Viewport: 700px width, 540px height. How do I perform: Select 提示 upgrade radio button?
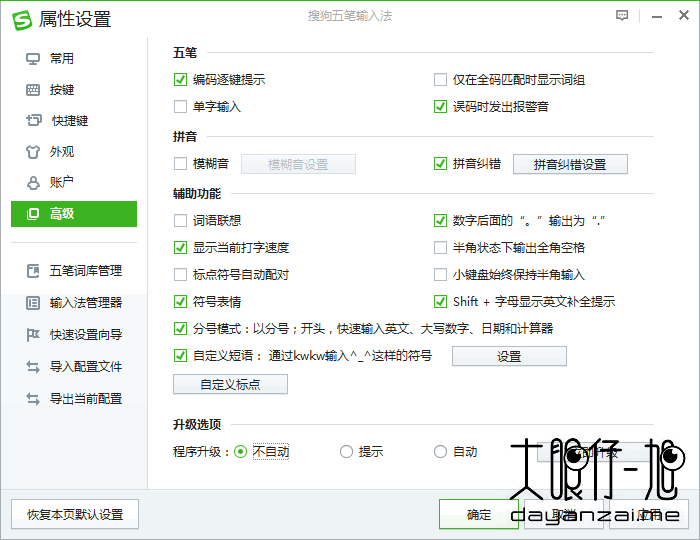click(346, 452)
